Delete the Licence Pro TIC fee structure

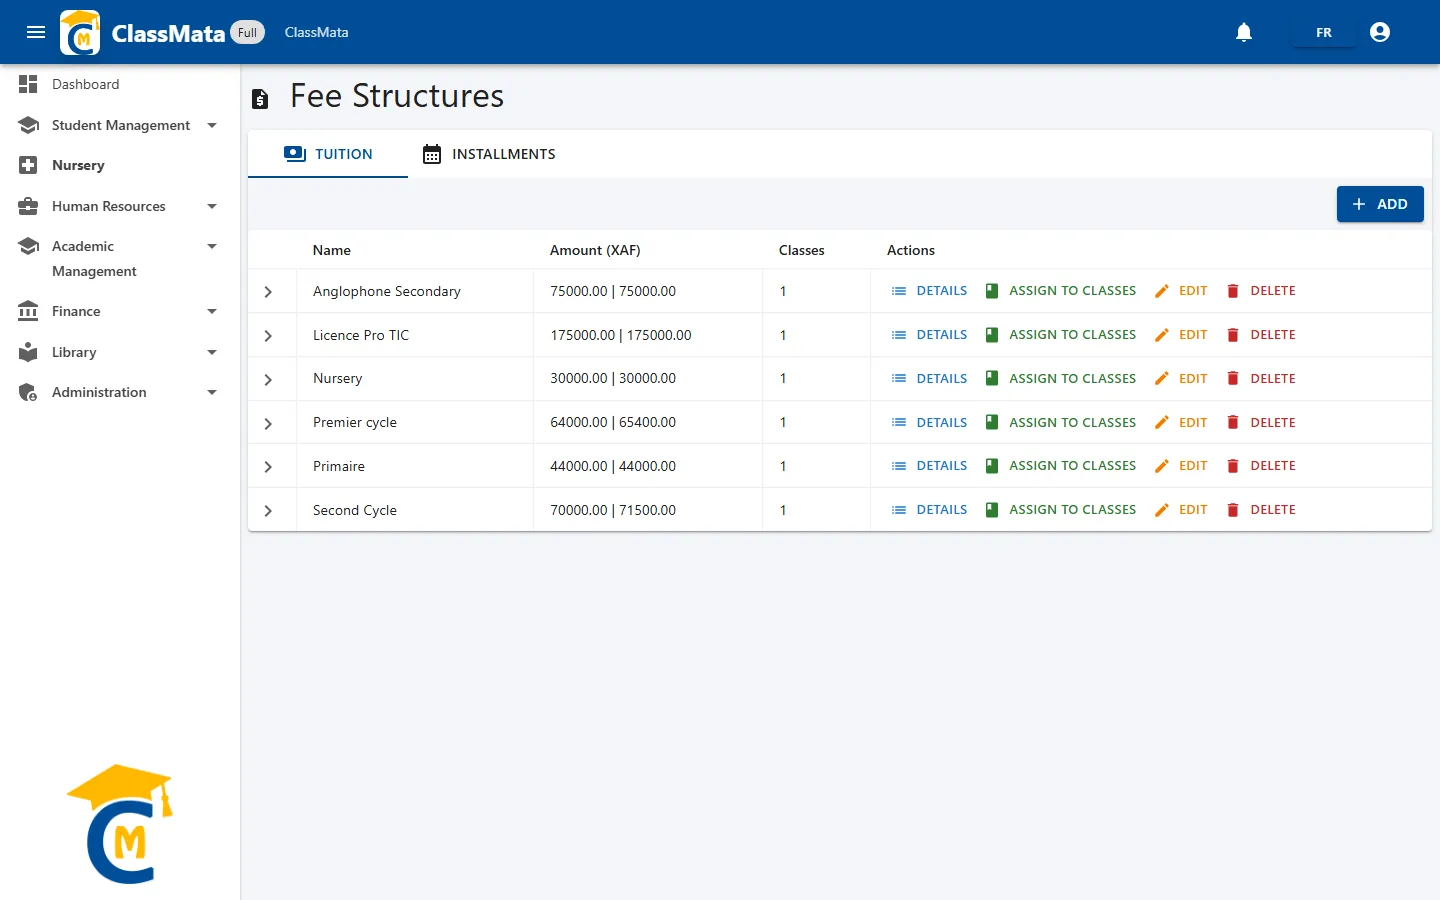pyautogui.click(x=1260, y=335)
